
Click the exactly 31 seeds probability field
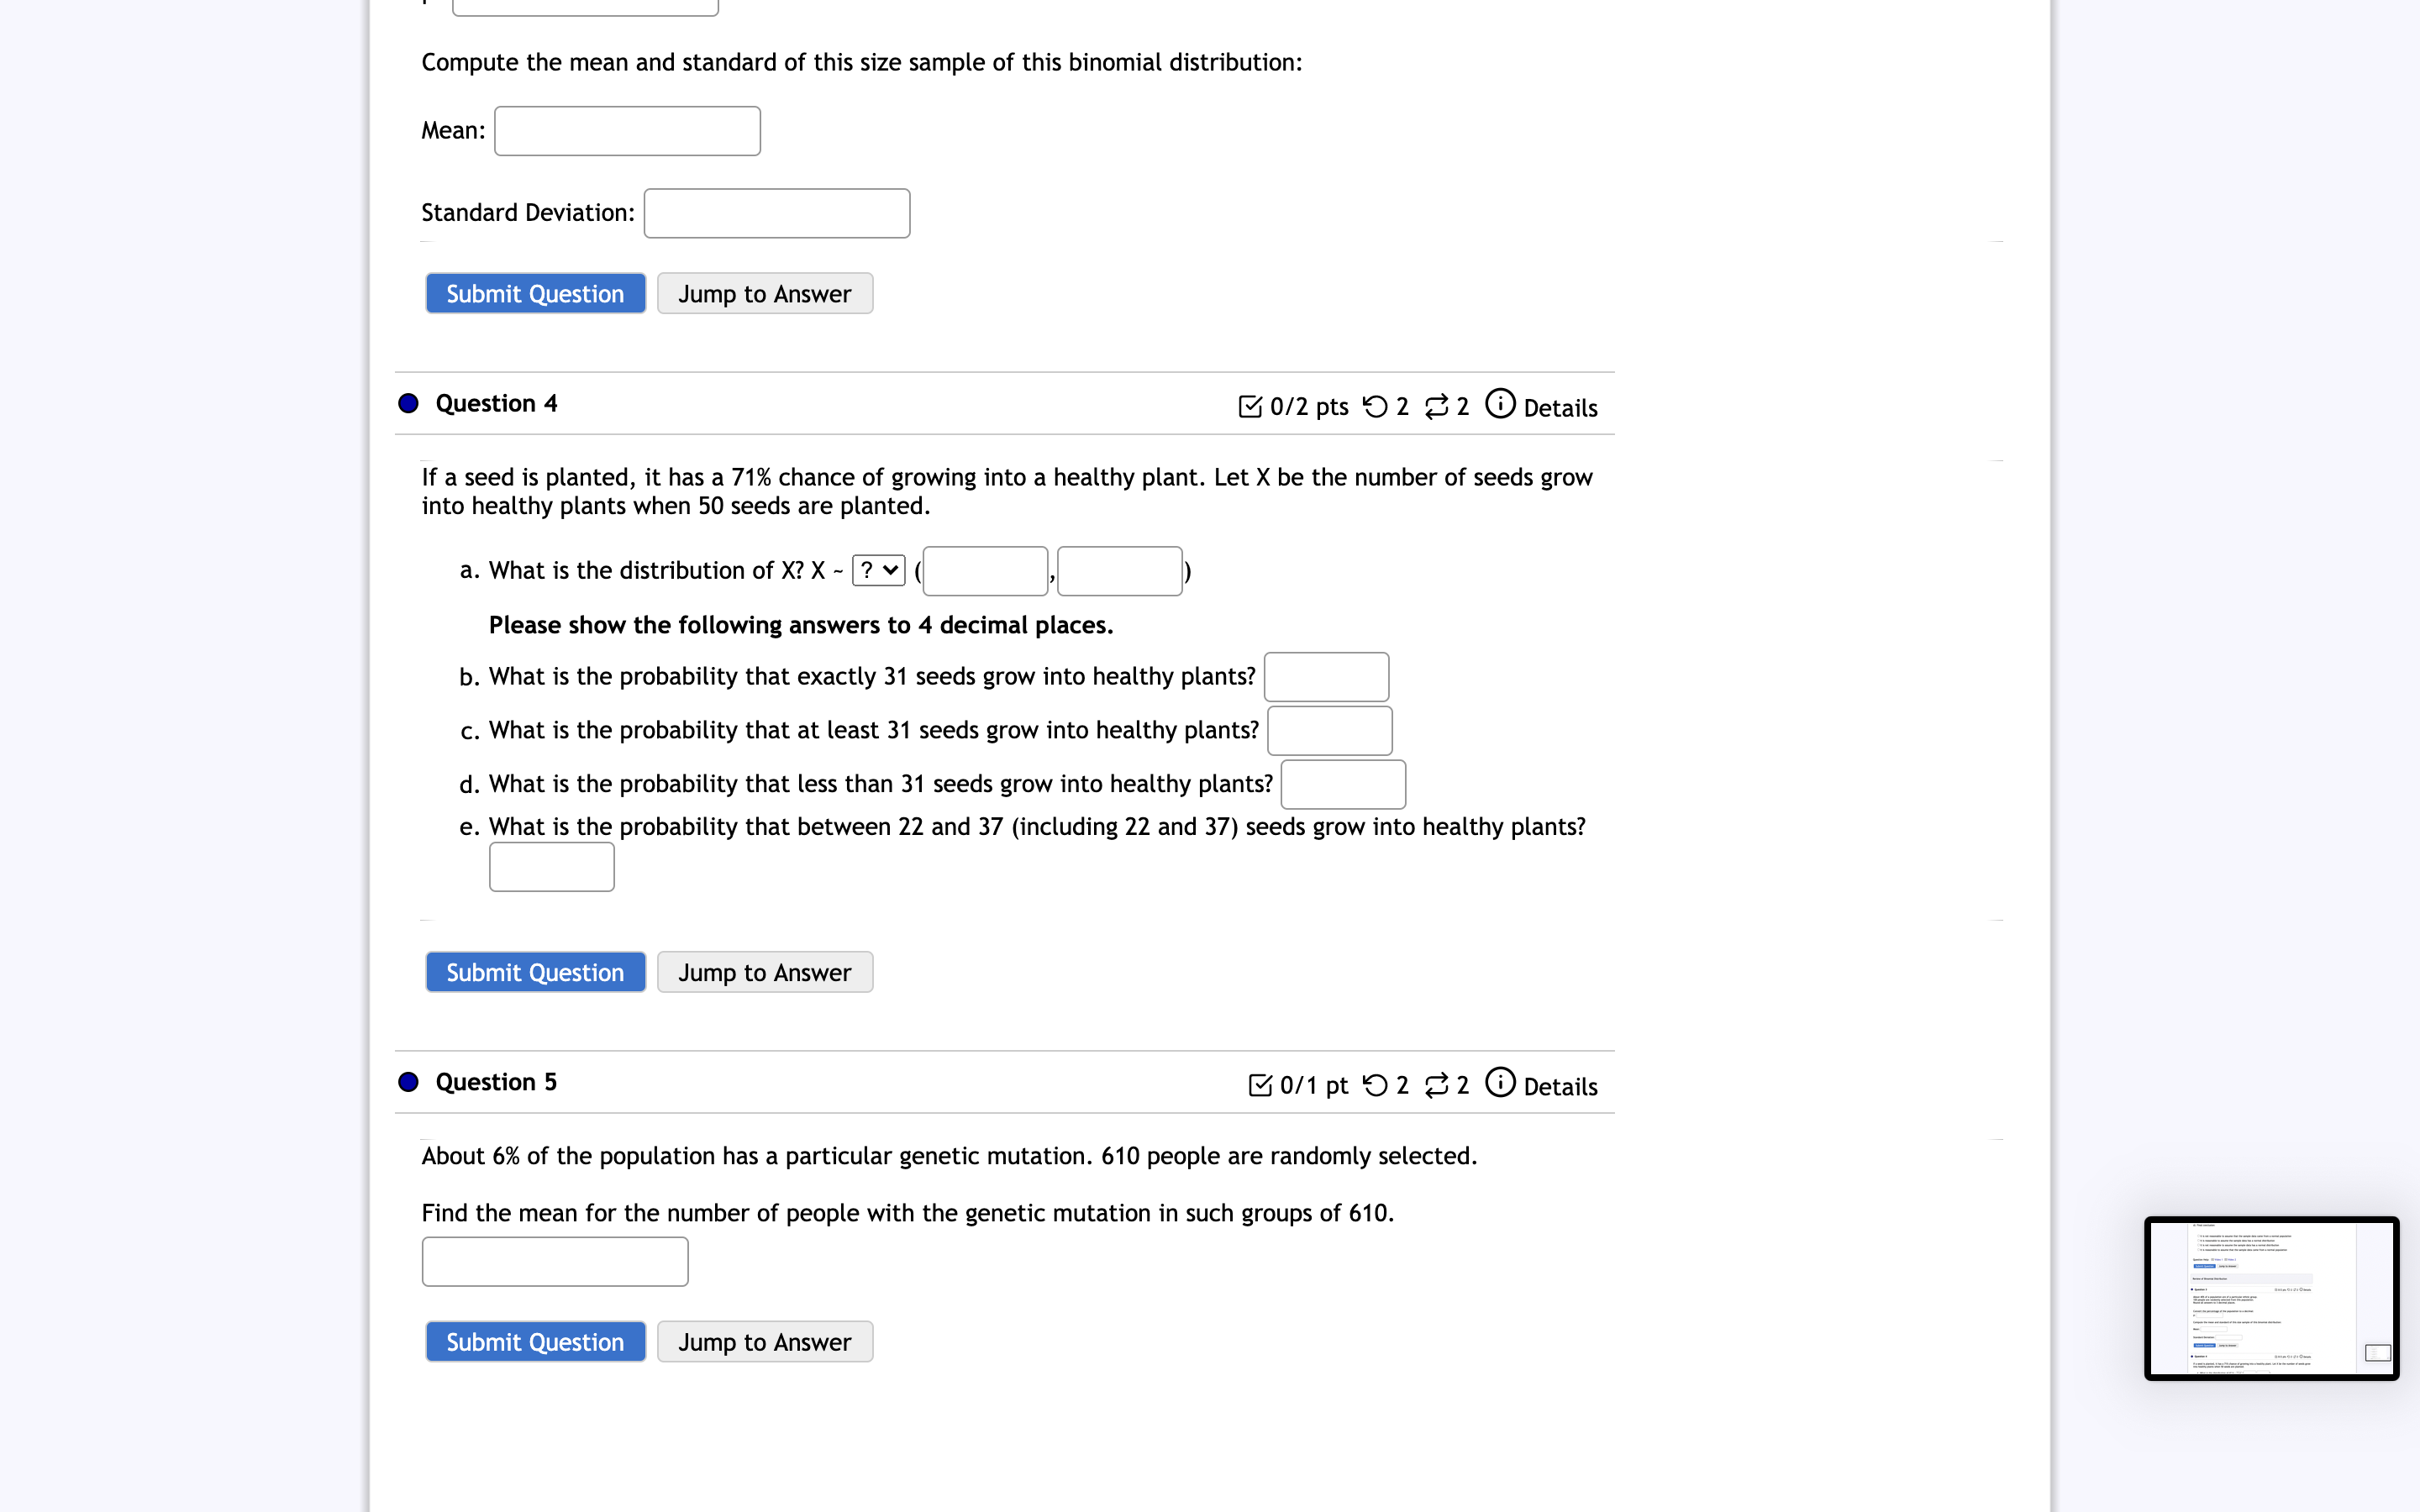(x=1326, y=677)
